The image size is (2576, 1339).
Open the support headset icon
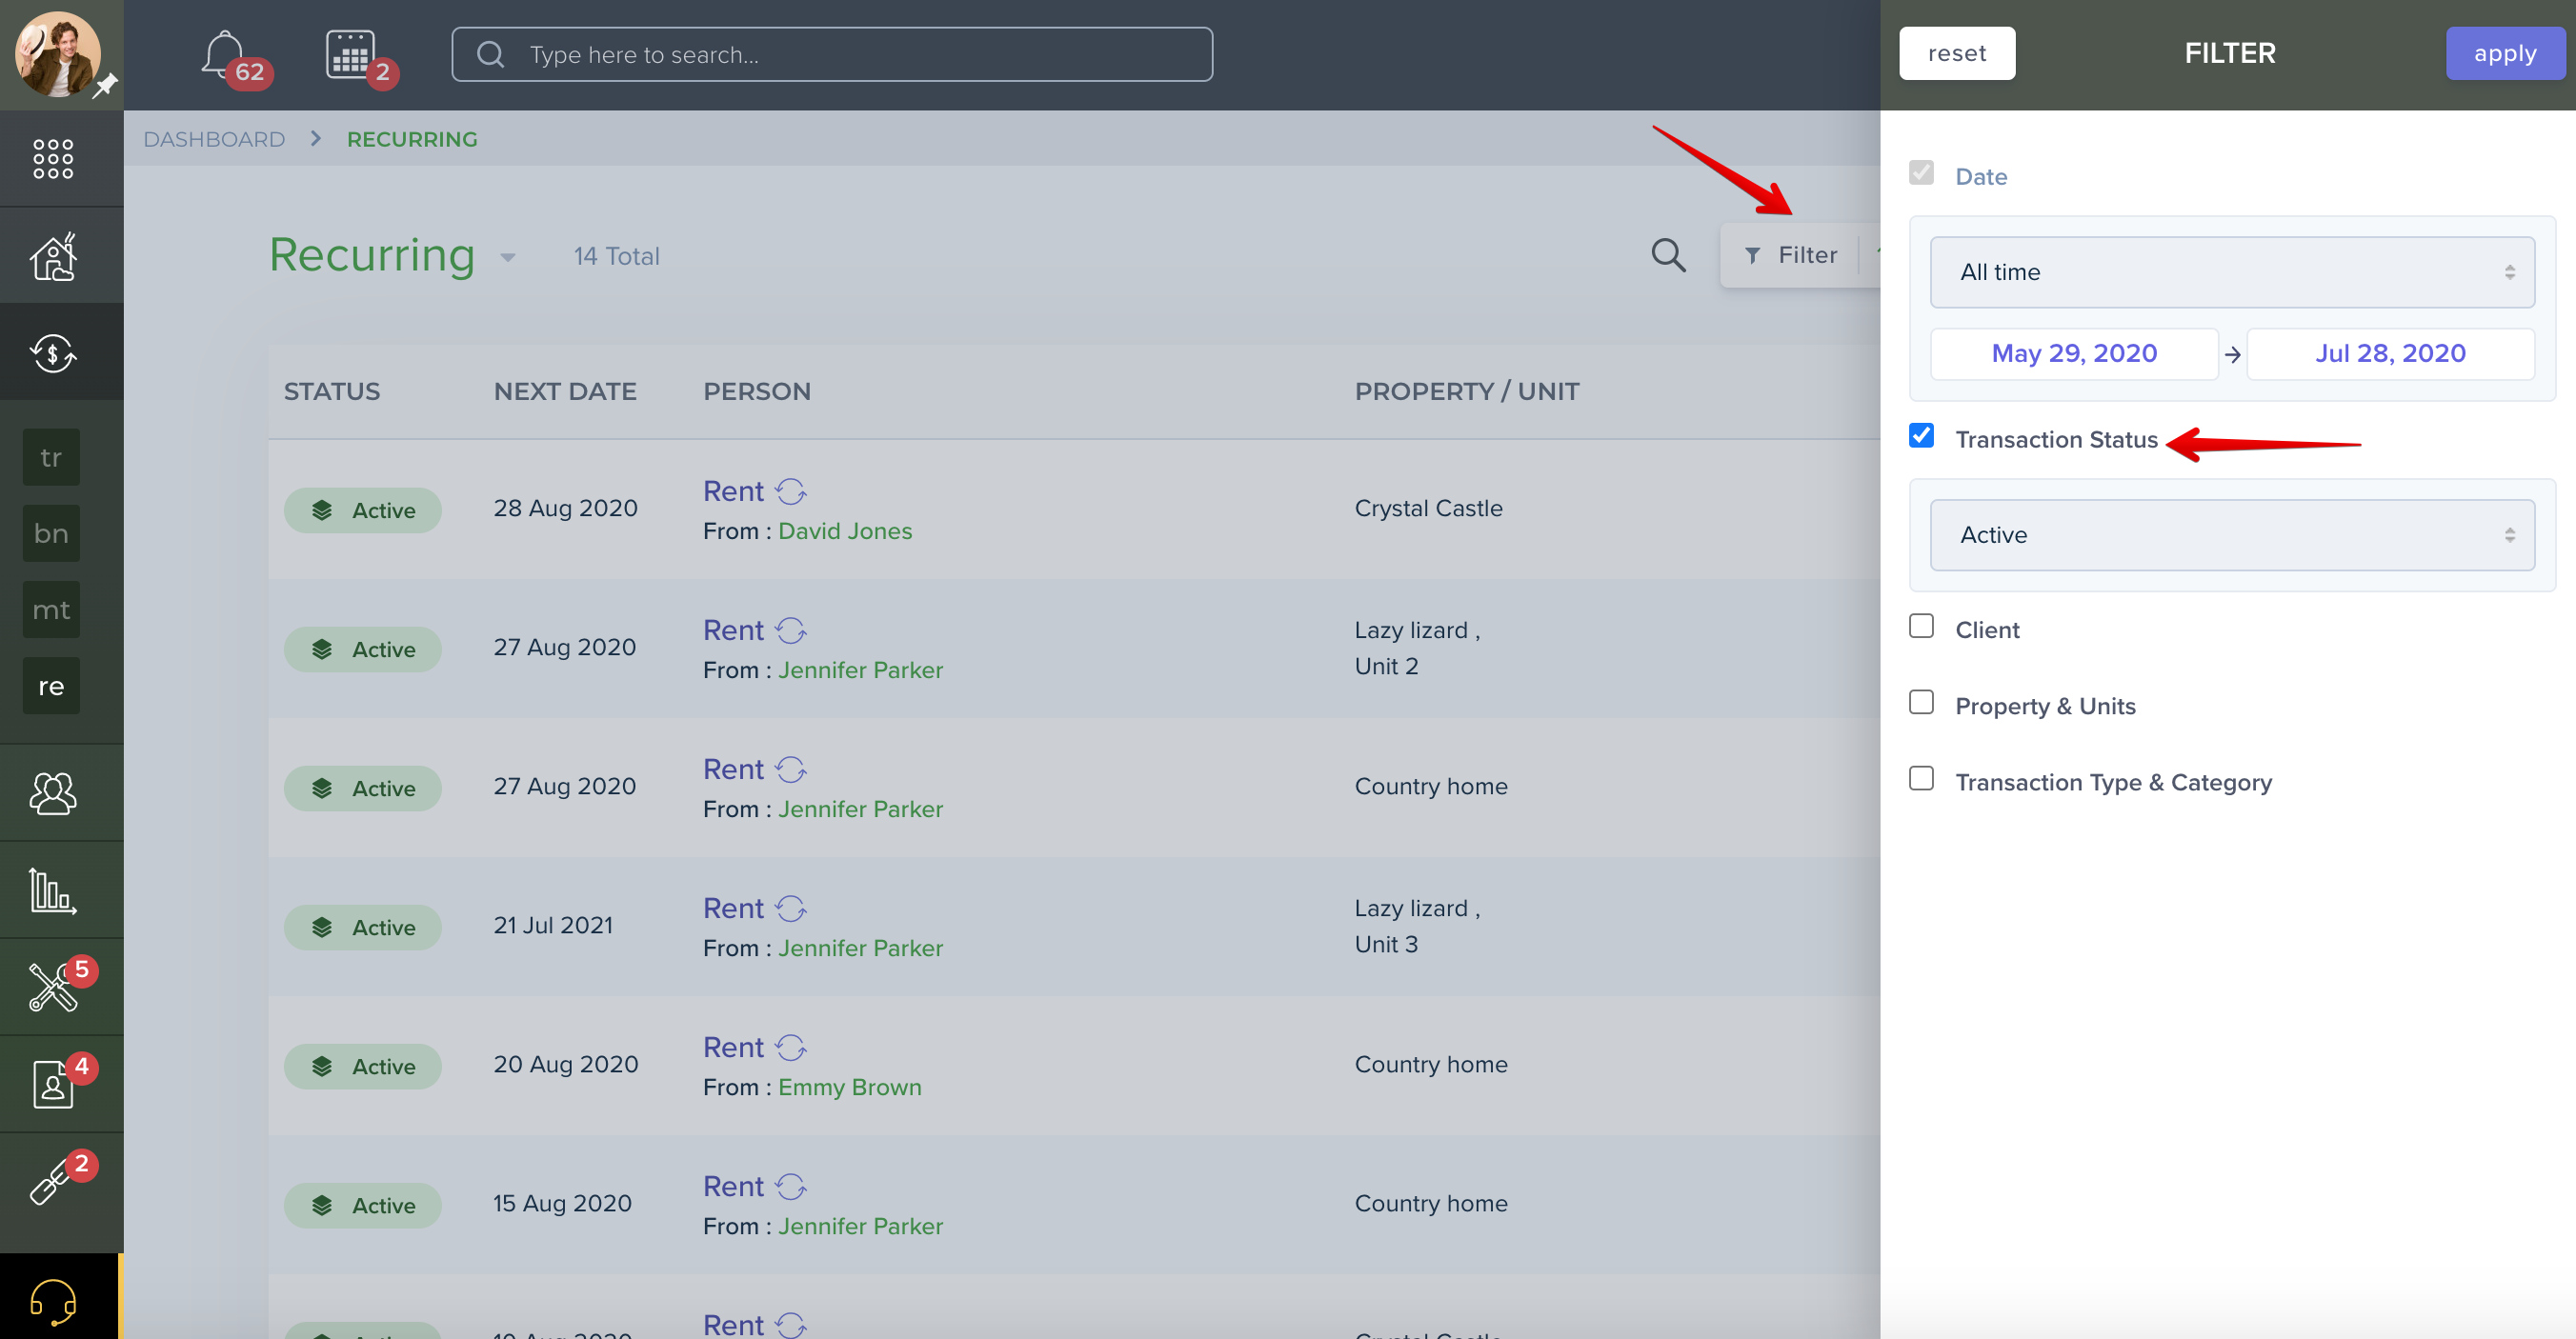tap(53, 1300)
